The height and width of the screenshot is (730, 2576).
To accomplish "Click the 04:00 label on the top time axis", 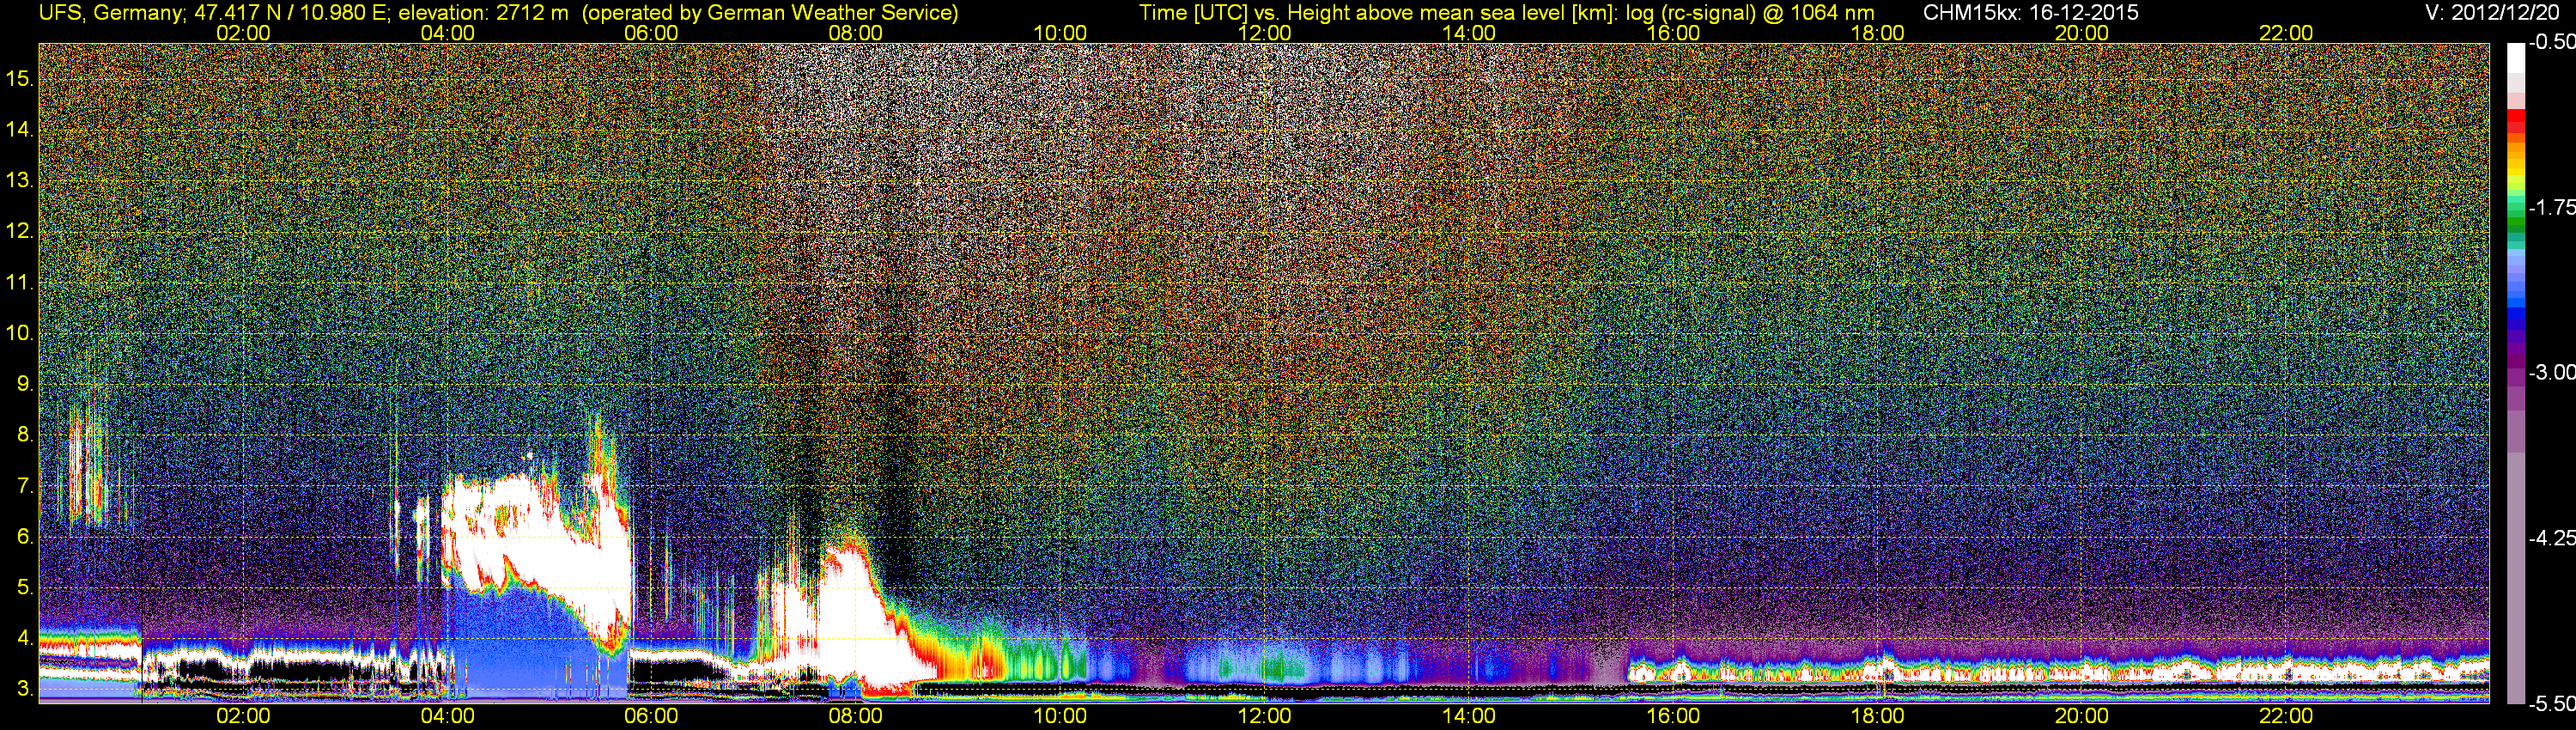I will click(447, 33).
